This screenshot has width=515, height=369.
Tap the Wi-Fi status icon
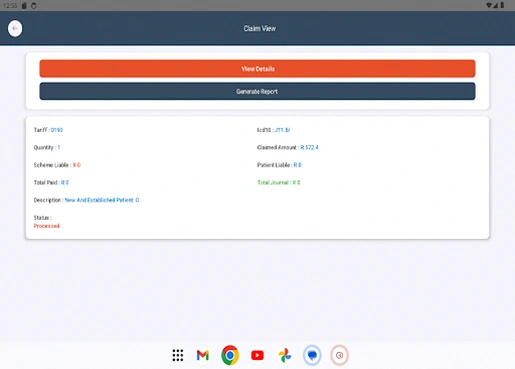coord(489,5)
